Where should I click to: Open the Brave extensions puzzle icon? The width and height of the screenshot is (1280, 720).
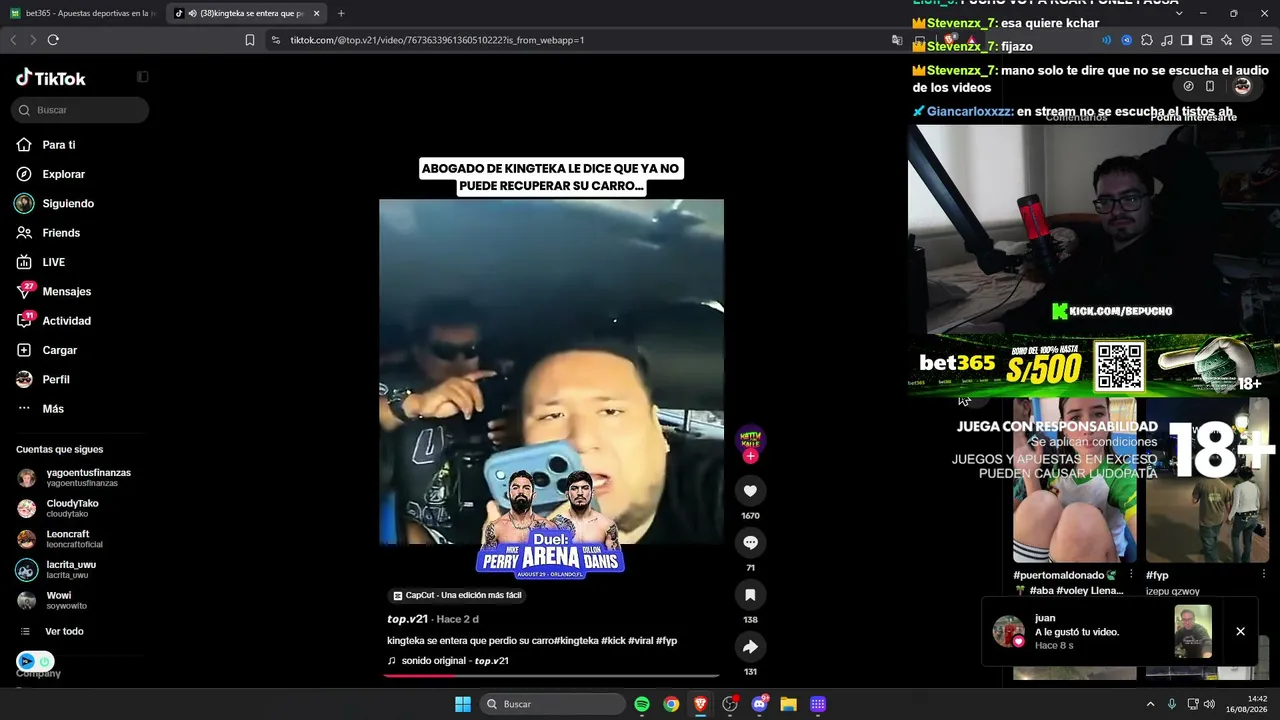point(1146,40)
